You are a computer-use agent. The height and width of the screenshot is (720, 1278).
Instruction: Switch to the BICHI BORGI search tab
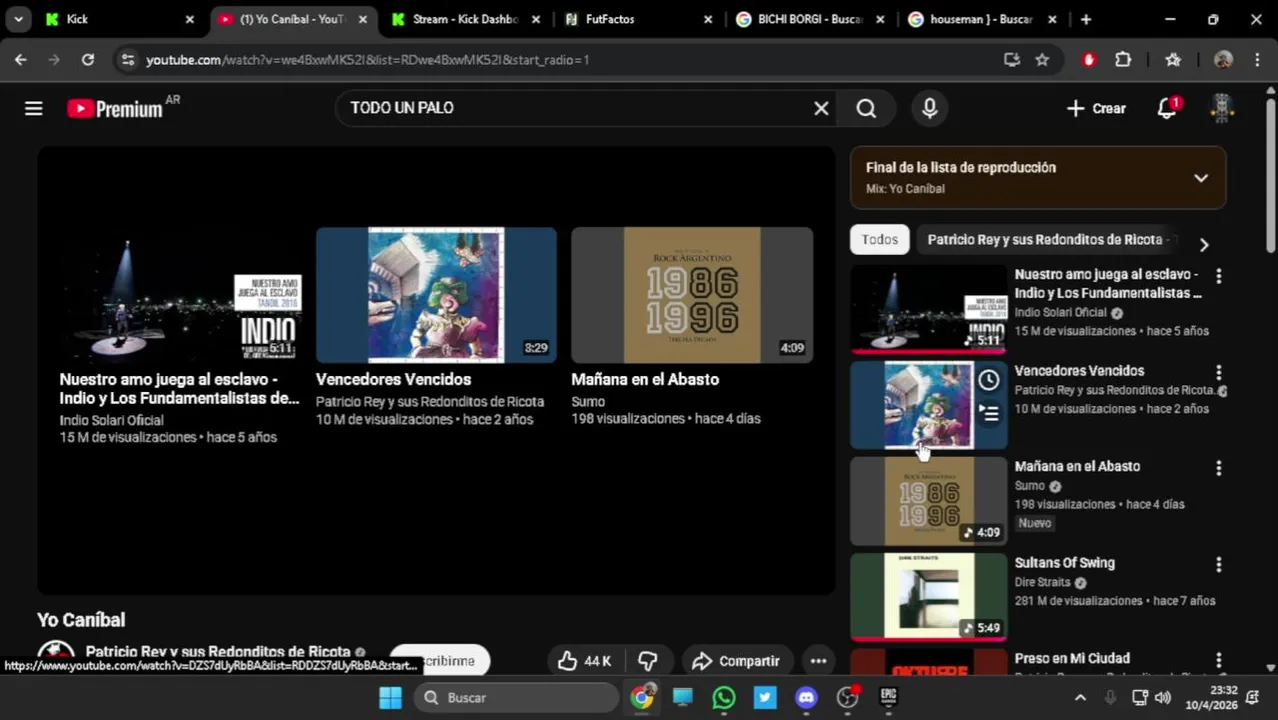tap(811, 19)
